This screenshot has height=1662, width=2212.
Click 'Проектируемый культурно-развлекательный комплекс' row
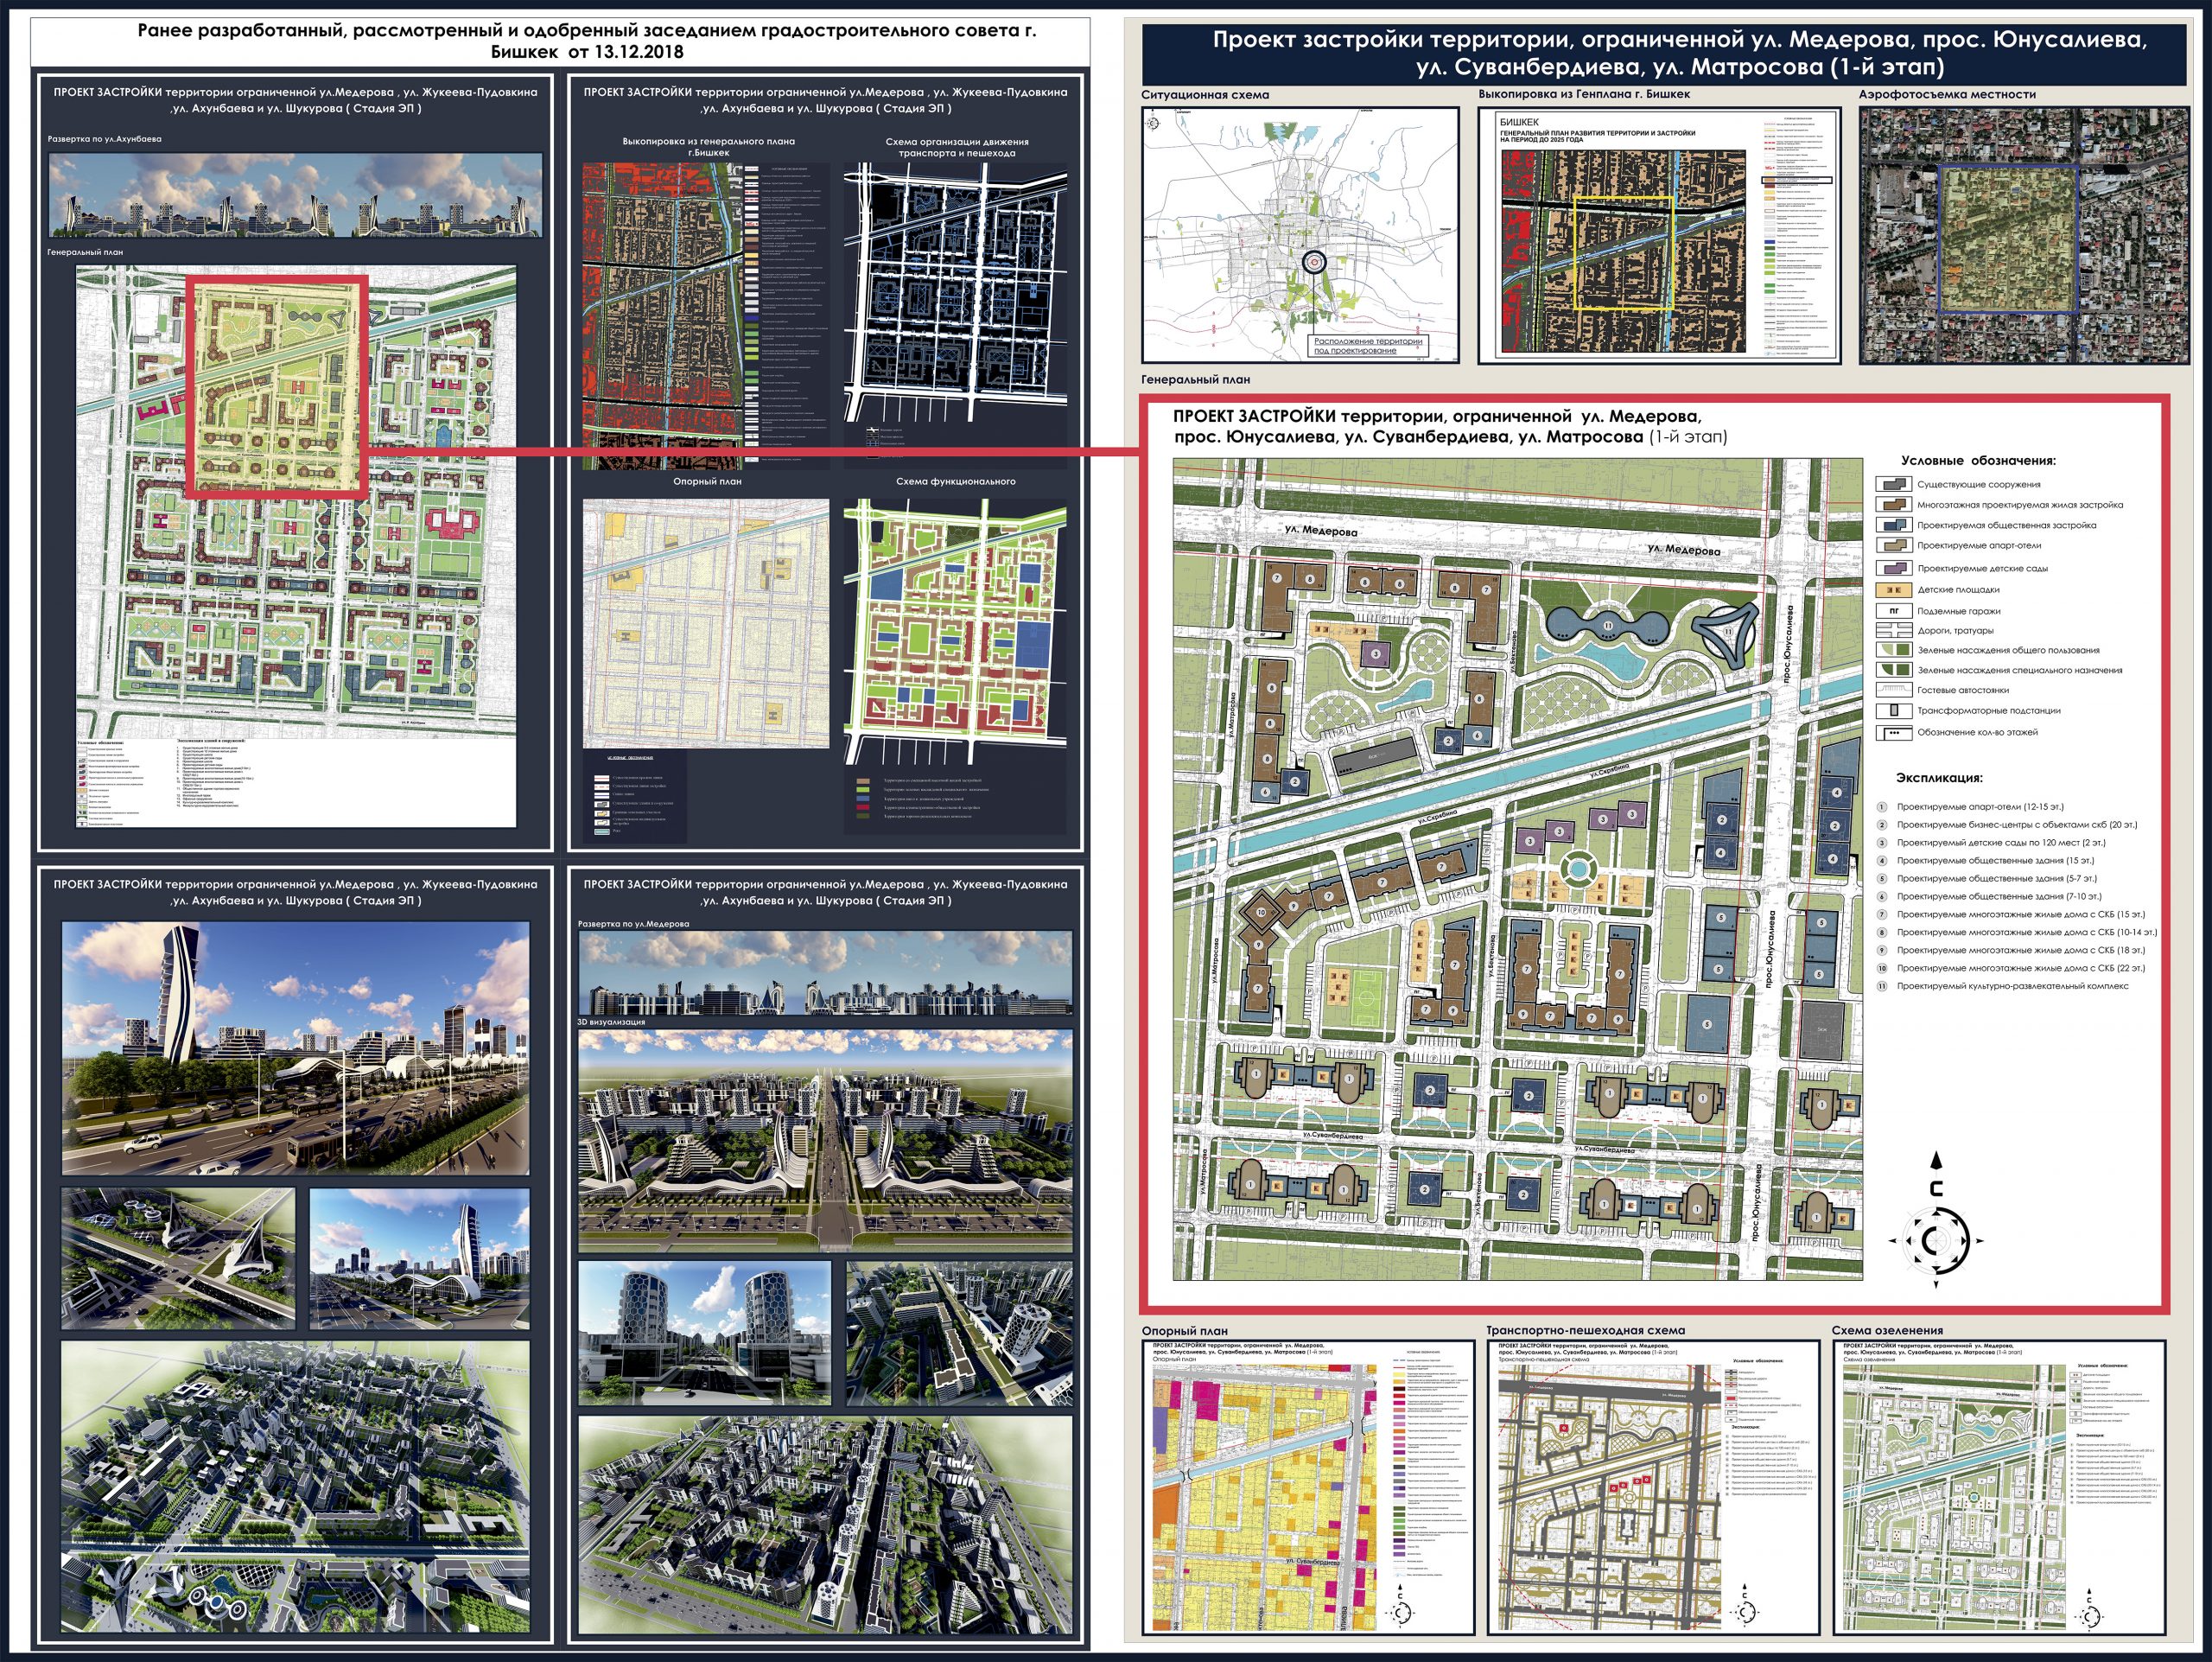[2012, 986]
